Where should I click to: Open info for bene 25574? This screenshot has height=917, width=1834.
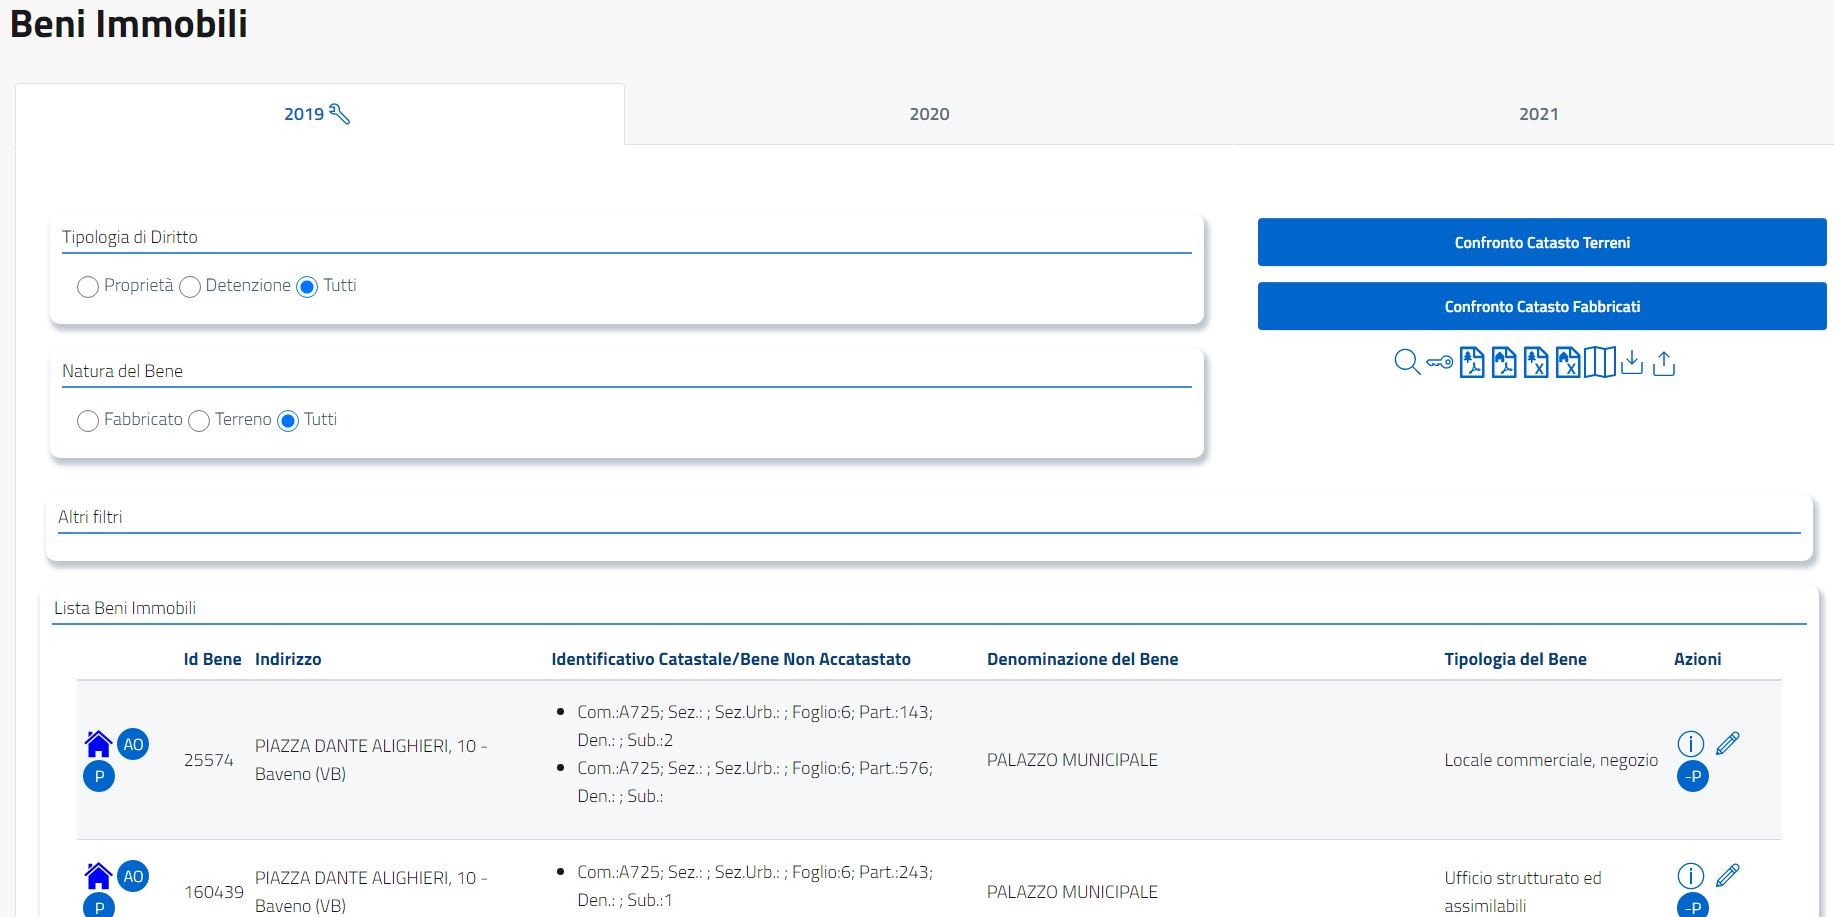(1690, 744)
